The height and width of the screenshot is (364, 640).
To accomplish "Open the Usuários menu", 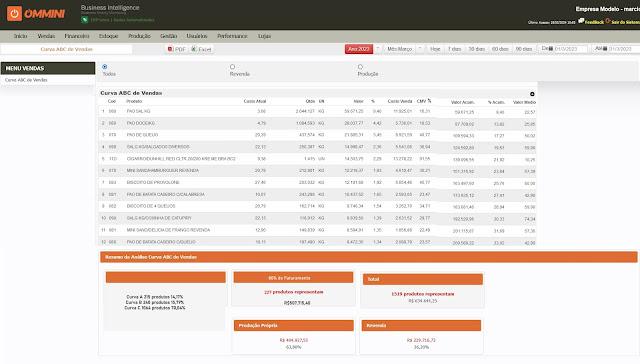I will tap(197, 36).
